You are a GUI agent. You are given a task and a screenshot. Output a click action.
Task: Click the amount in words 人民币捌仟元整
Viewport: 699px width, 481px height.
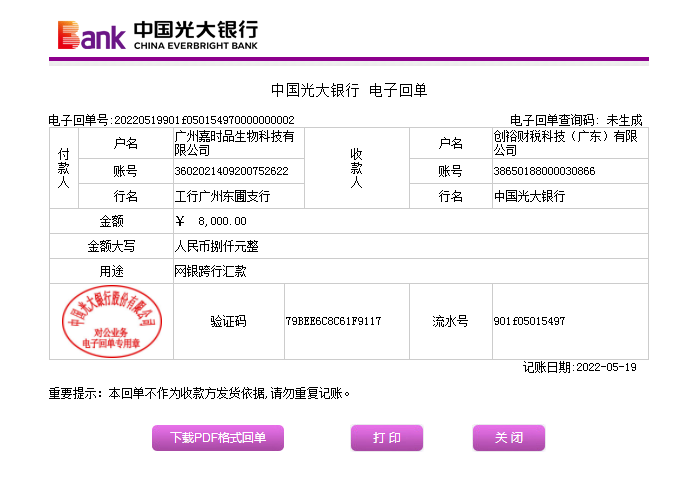[x=217, y=246]
